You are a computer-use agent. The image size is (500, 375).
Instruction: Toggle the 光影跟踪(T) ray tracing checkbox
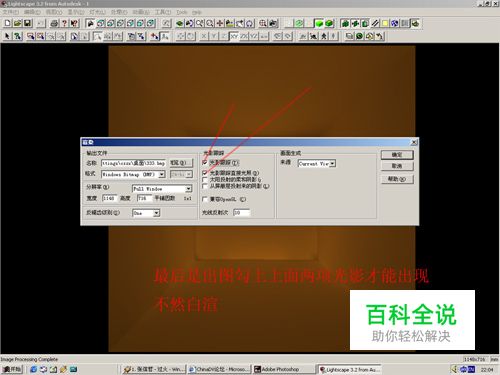click(x=205, y=162)
